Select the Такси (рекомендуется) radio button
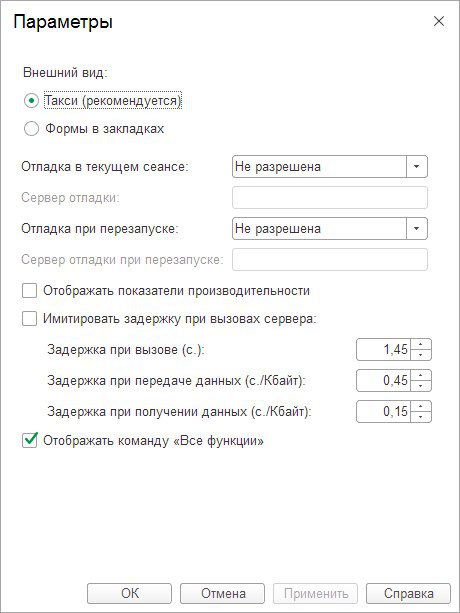 (x=31, y=101)
